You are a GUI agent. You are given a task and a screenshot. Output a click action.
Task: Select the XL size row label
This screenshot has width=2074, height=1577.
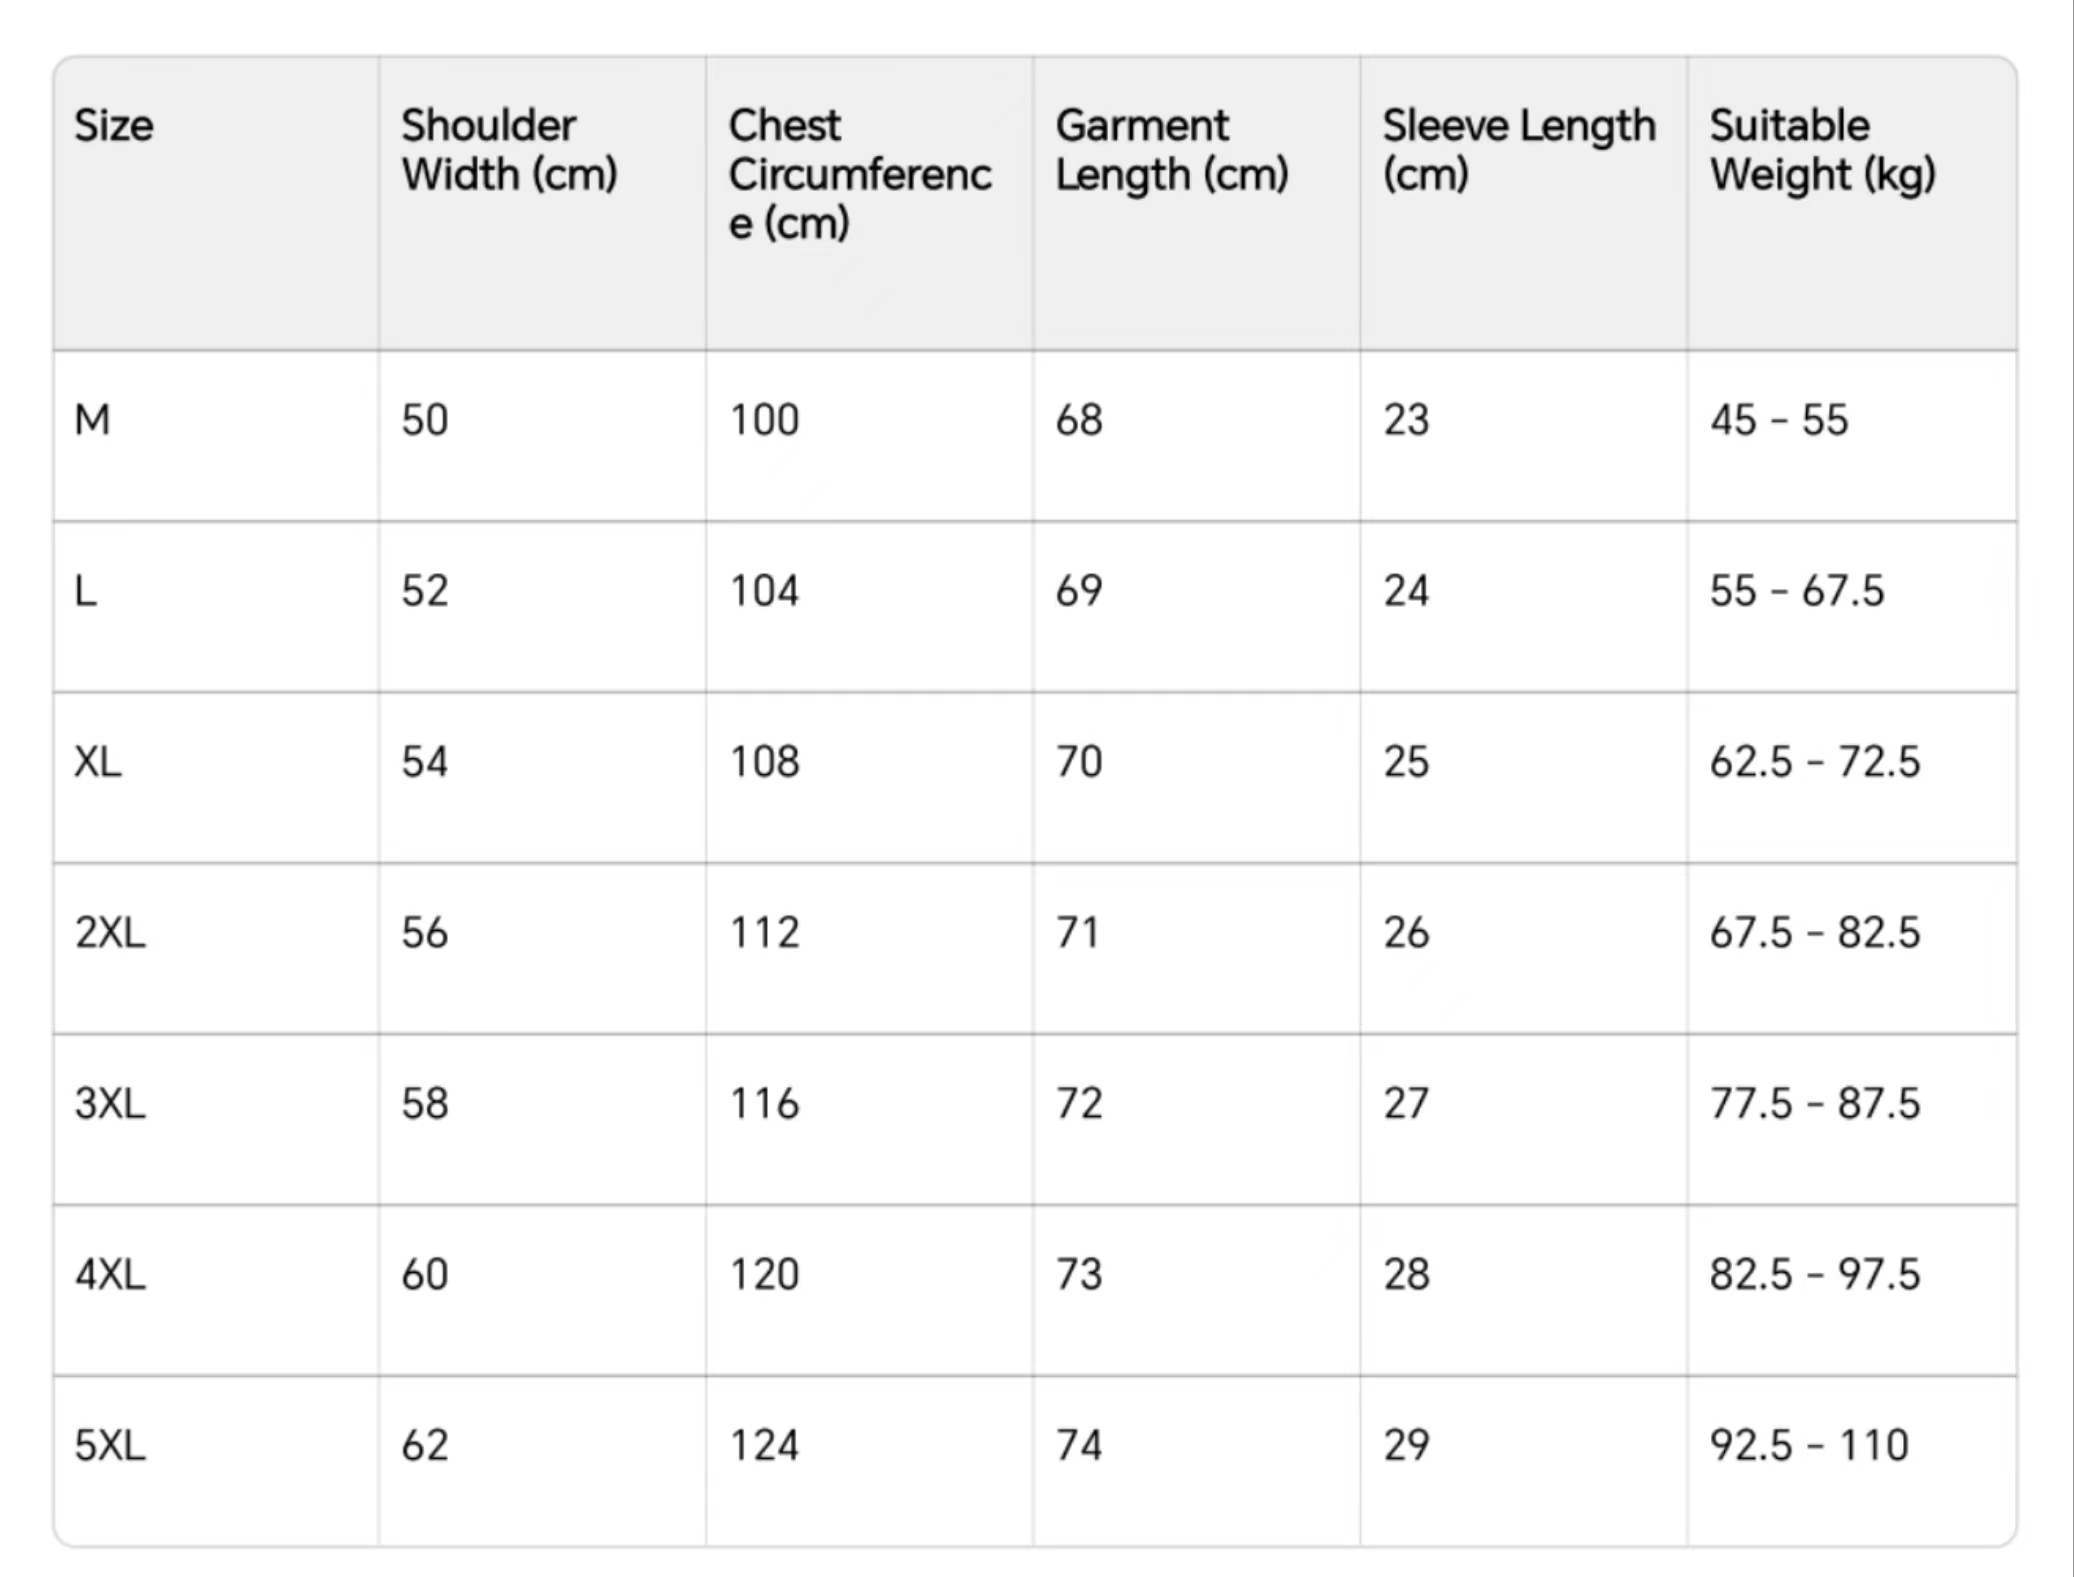tap(98, 762)
